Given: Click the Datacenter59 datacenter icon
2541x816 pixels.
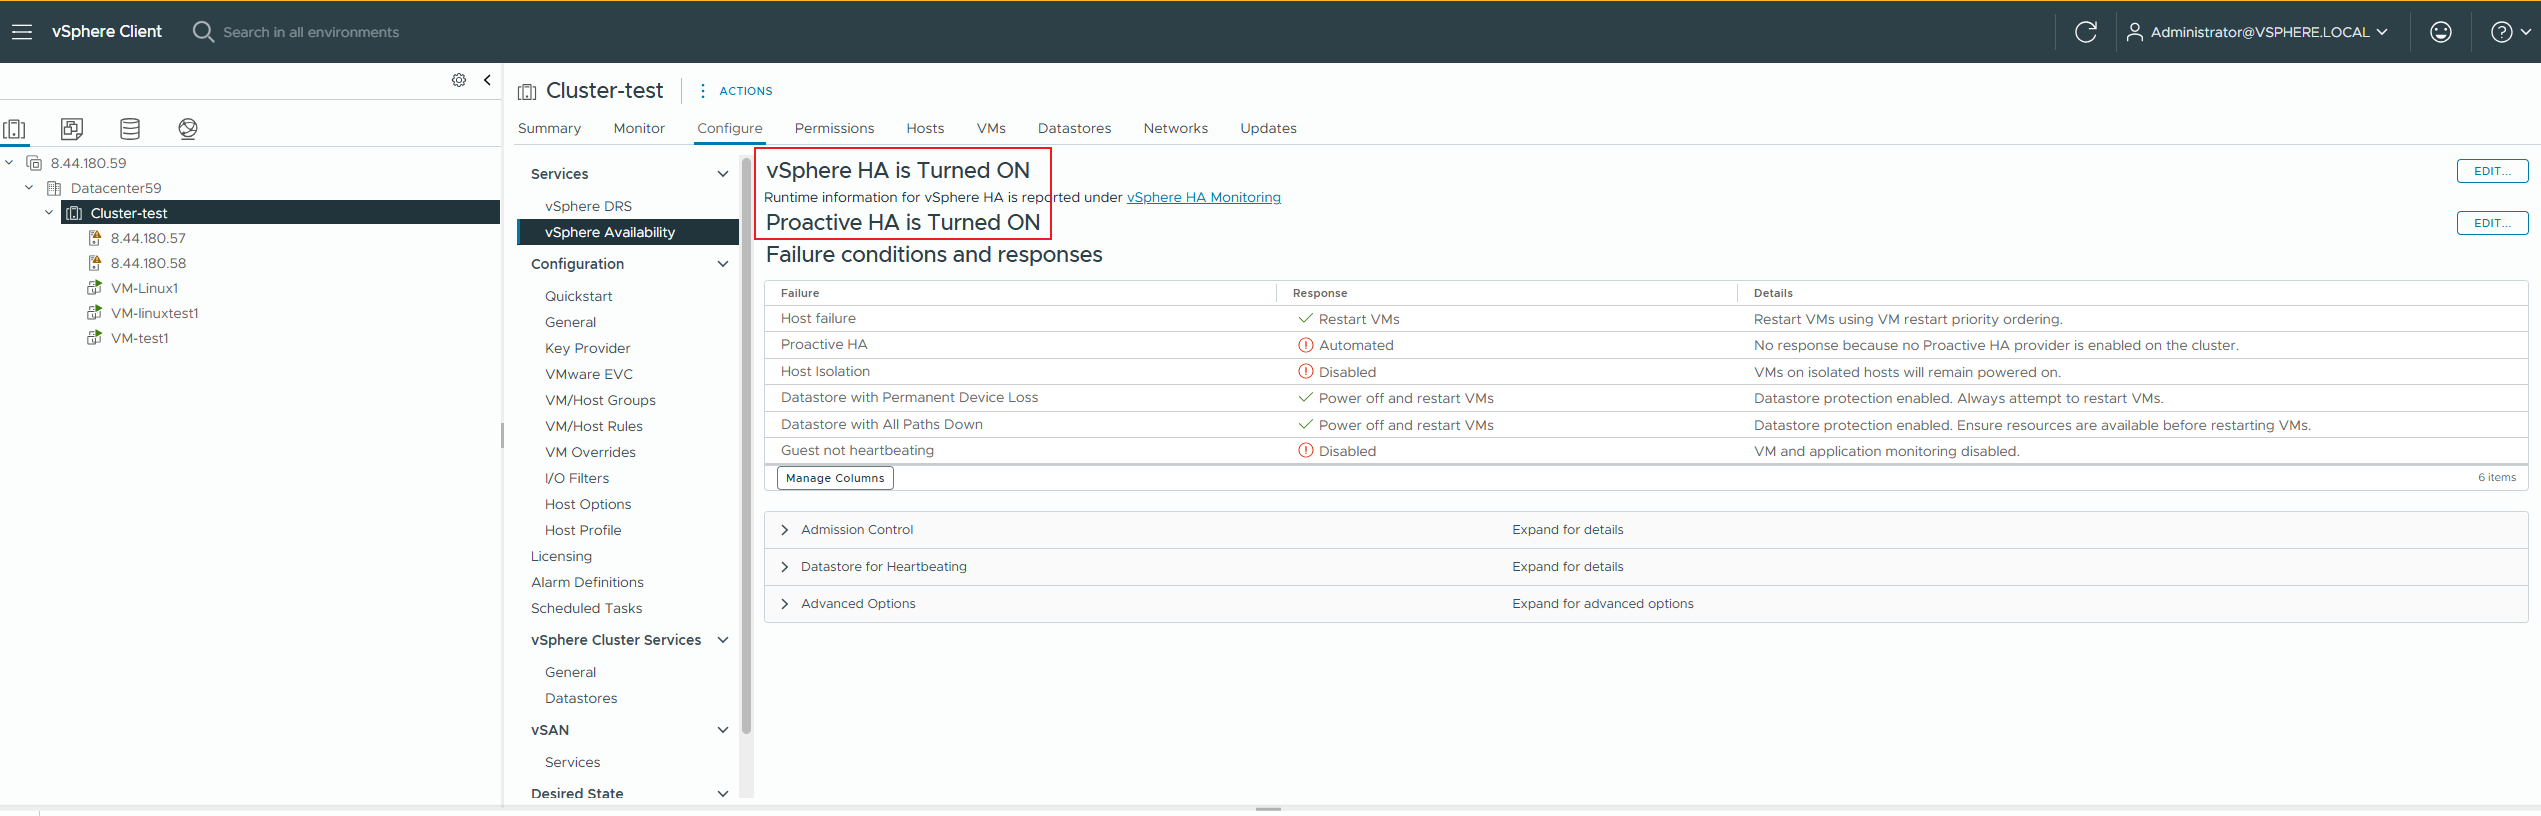Looking at the screenshot, I should click(x=54, y=188).
